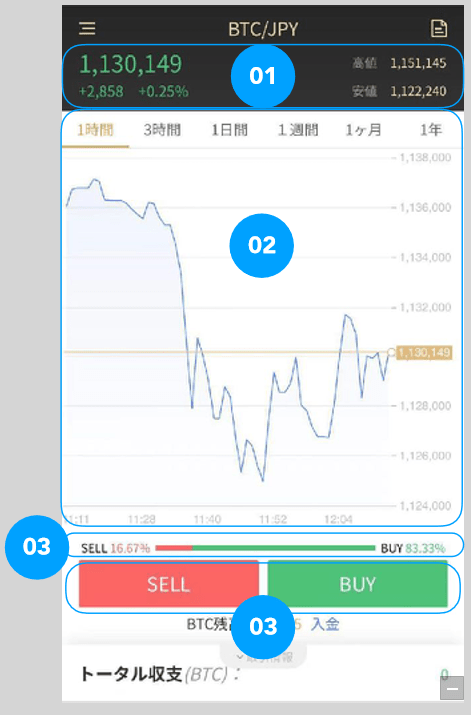The width and height of the screenshot is (471, 715).
Task: Tap the green BUY button
Action: [357, 584]
